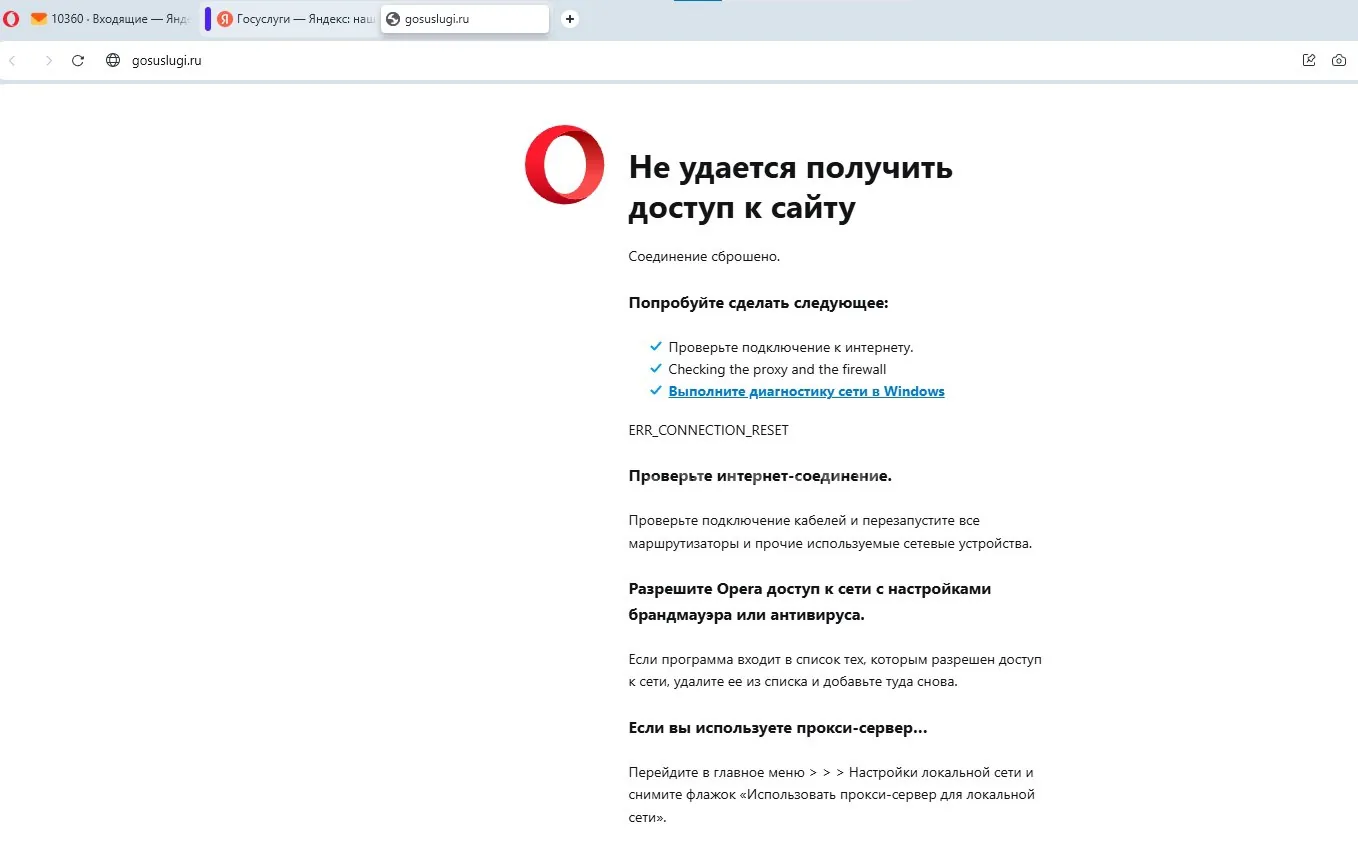Click the 'Checking the proxy and the firewall' item

pyautogui.click(x=777, y=370)
